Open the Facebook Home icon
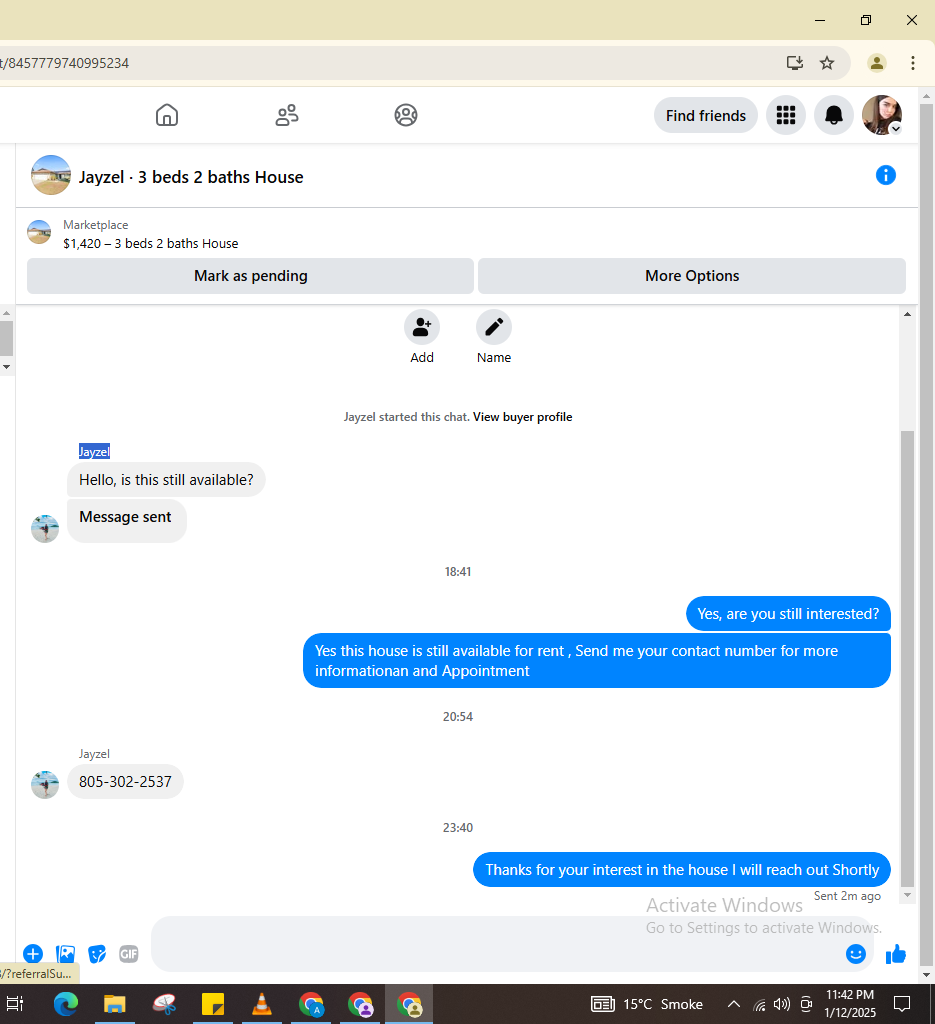935x1024 pixels. pos(167,115)
